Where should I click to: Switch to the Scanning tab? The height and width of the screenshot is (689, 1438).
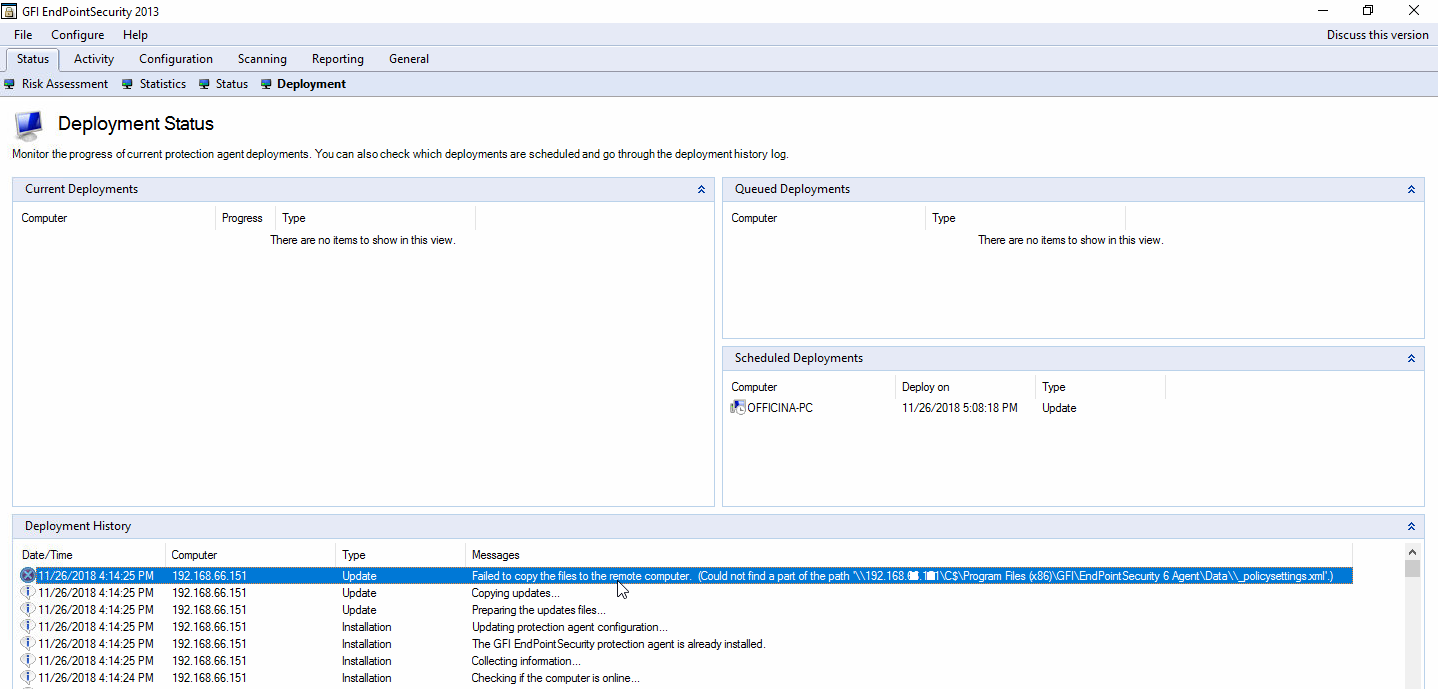pyautogui.click(x=262, y=59)
